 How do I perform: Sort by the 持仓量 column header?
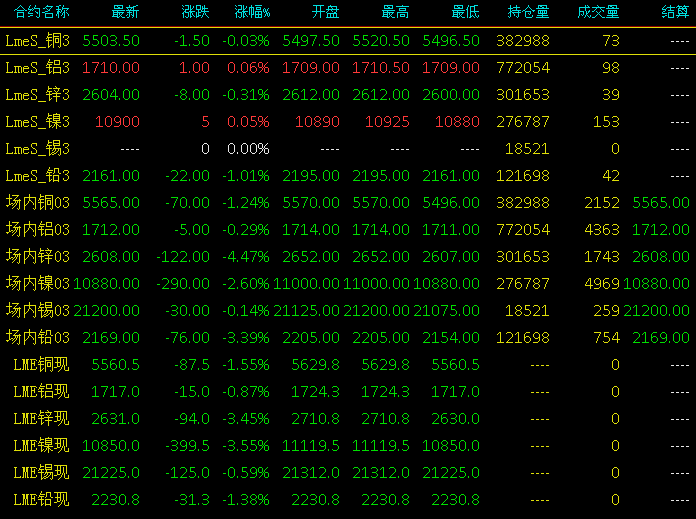tap(528, 12)
